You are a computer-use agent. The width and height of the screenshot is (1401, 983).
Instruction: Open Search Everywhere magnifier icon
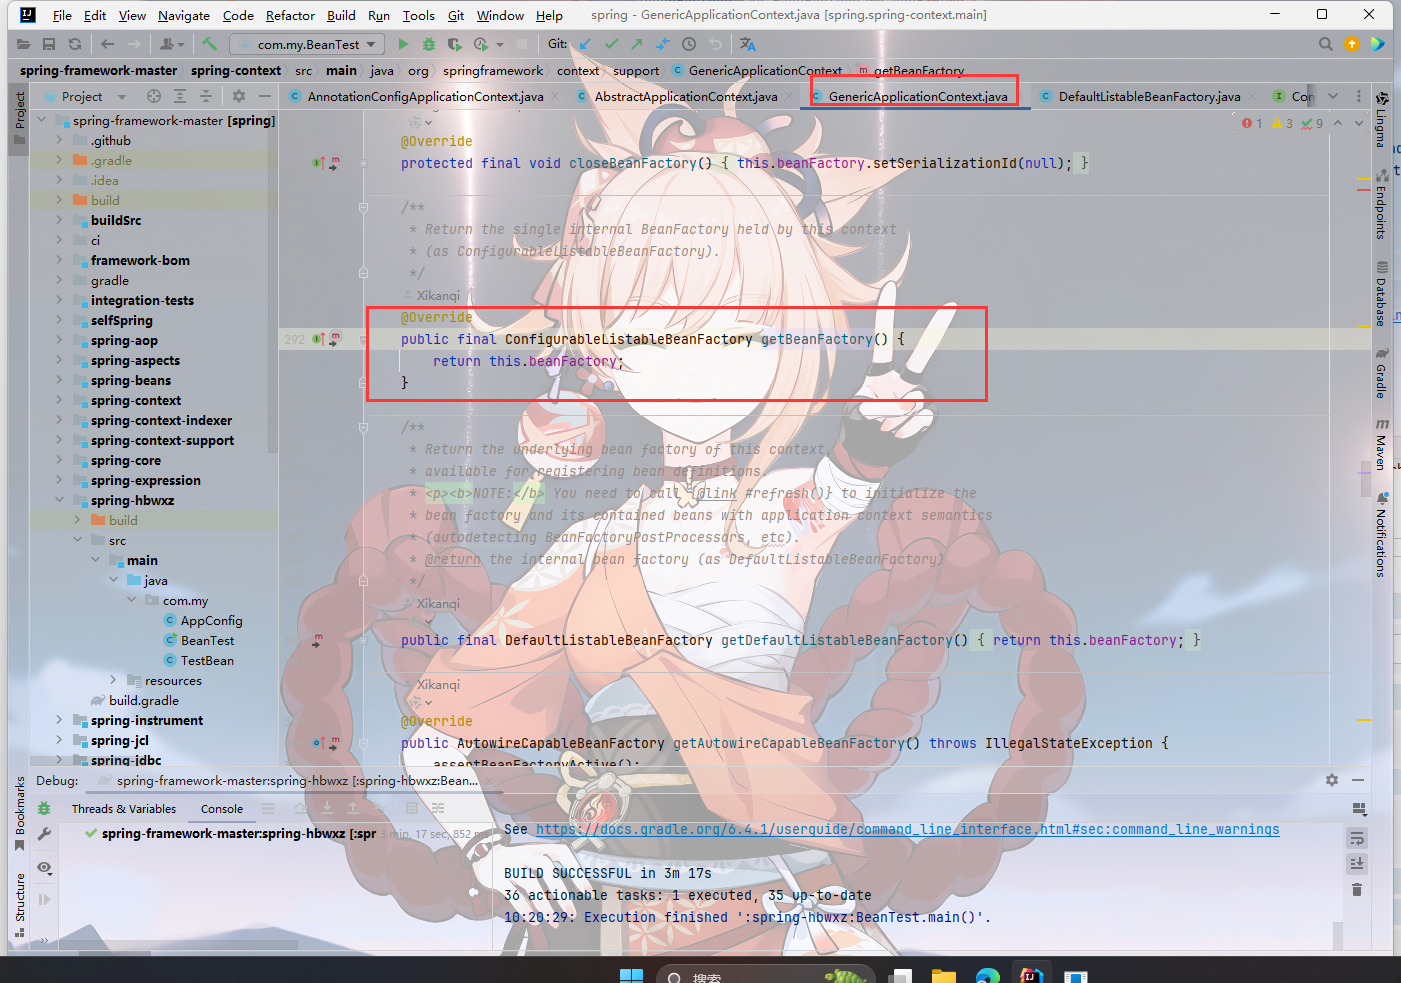click(x=1326, y=44)
